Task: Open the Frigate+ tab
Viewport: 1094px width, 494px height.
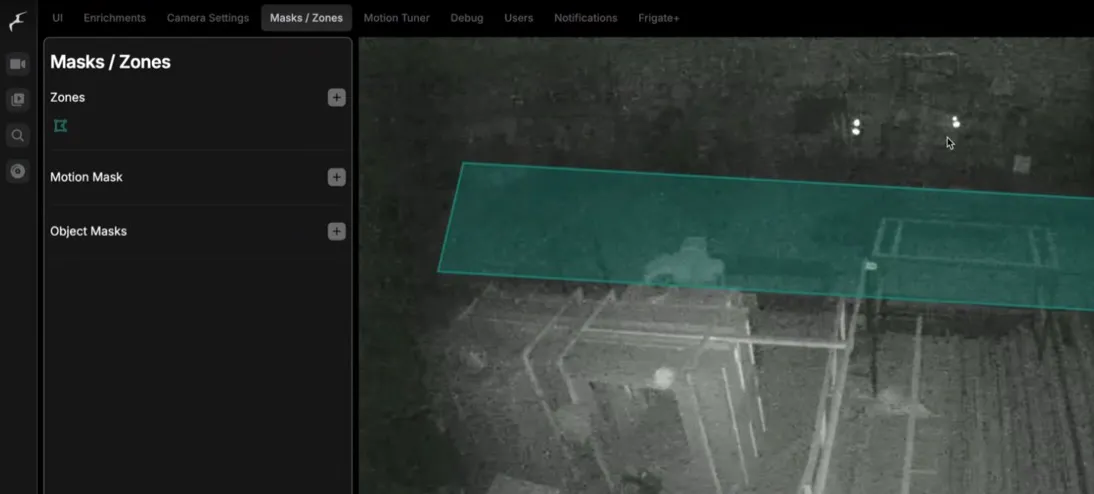Action: (659, 18)
